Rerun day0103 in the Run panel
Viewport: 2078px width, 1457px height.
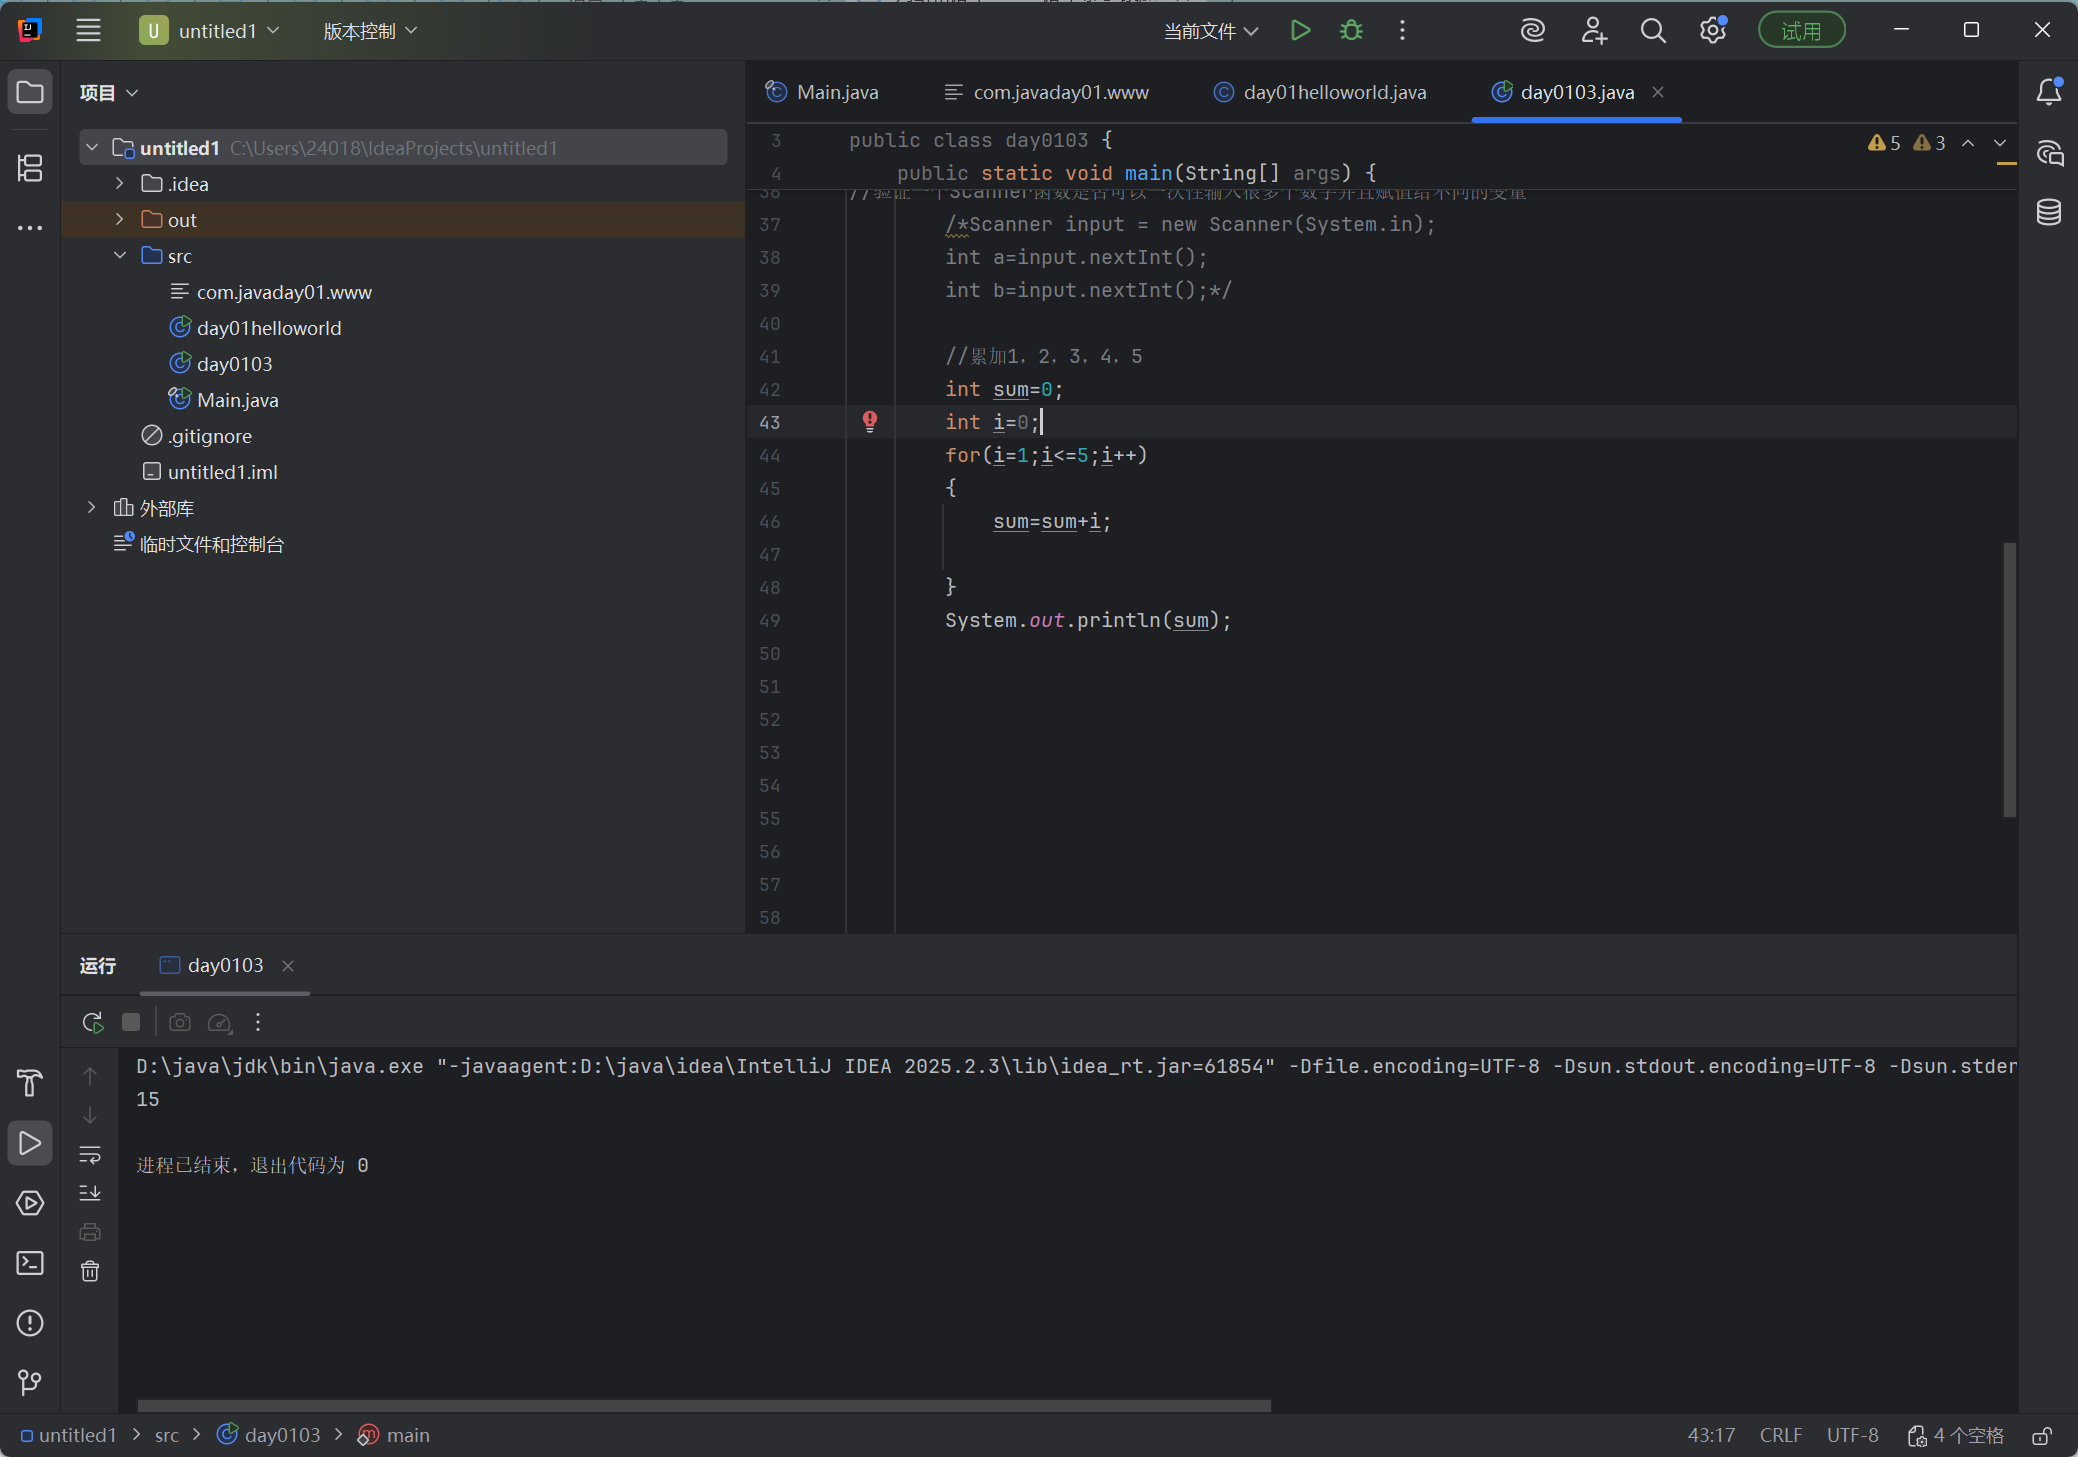[x=92, y=1022]
